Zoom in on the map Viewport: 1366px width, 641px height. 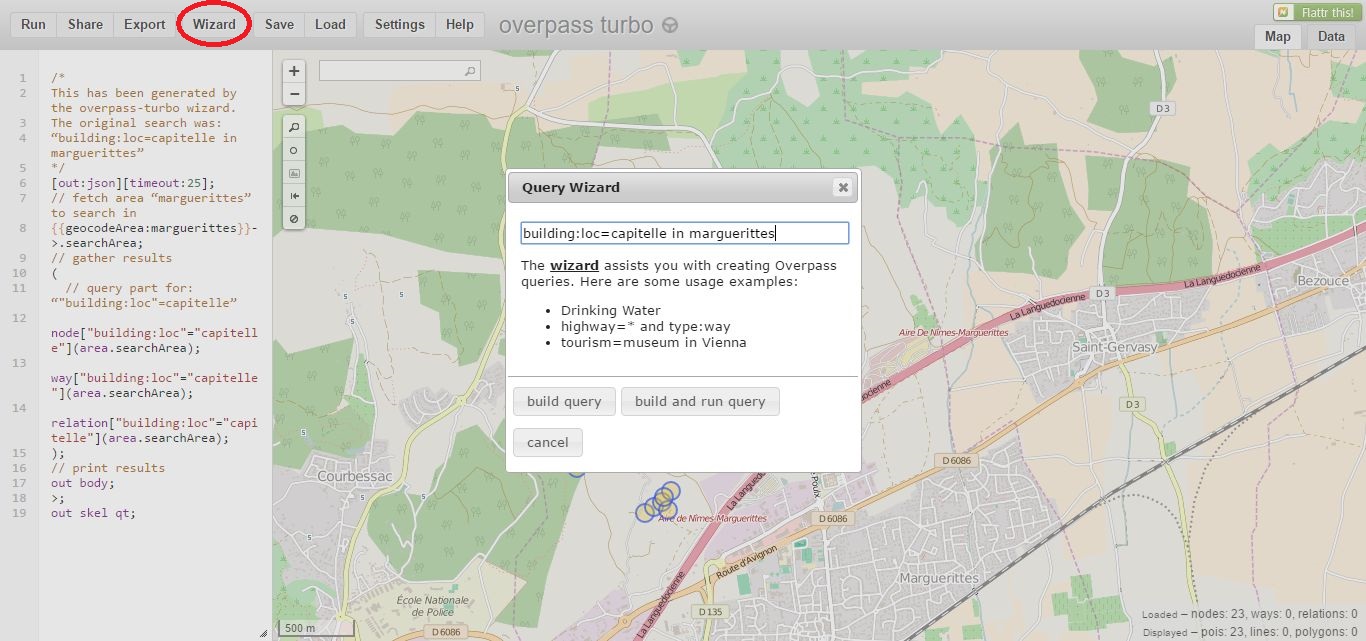click(x=294, y=71)
